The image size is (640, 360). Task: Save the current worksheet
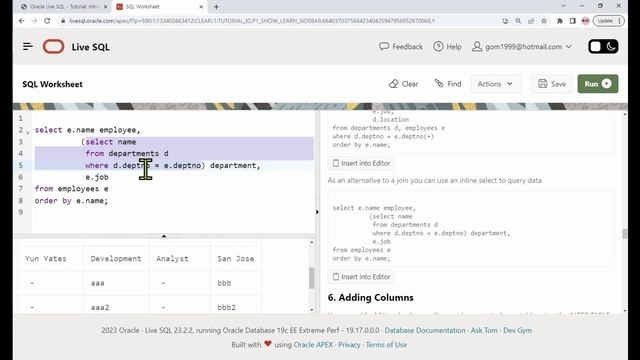pyautogui.click(x=552, y=84)
